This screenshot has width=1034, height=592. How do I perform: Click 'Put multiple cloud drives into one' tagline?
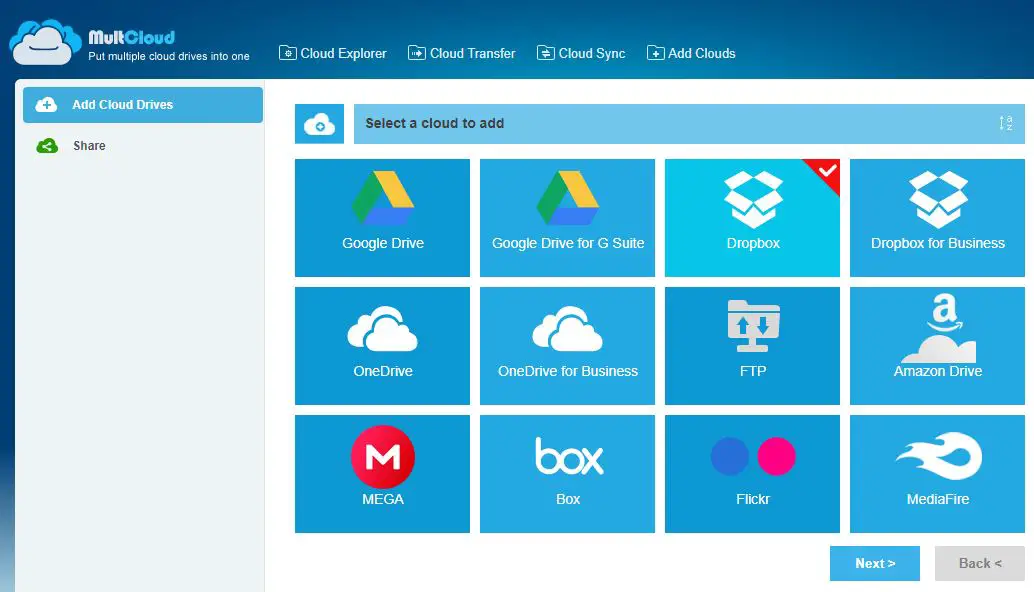(x=169, y=57)
